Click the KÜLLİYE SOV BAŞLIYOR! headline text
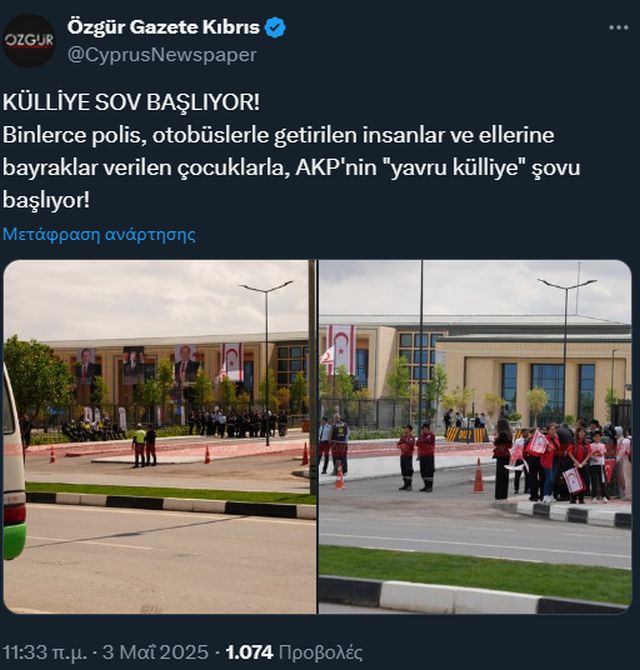Screen dimensions: 640x670 pyautogui.click(x=131, y=102)
